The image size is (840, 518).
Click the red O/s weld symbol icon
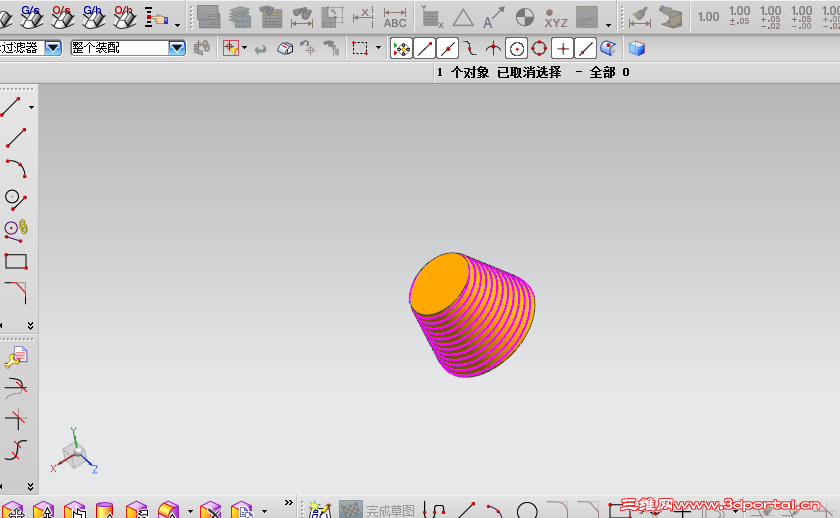point(62,17)
